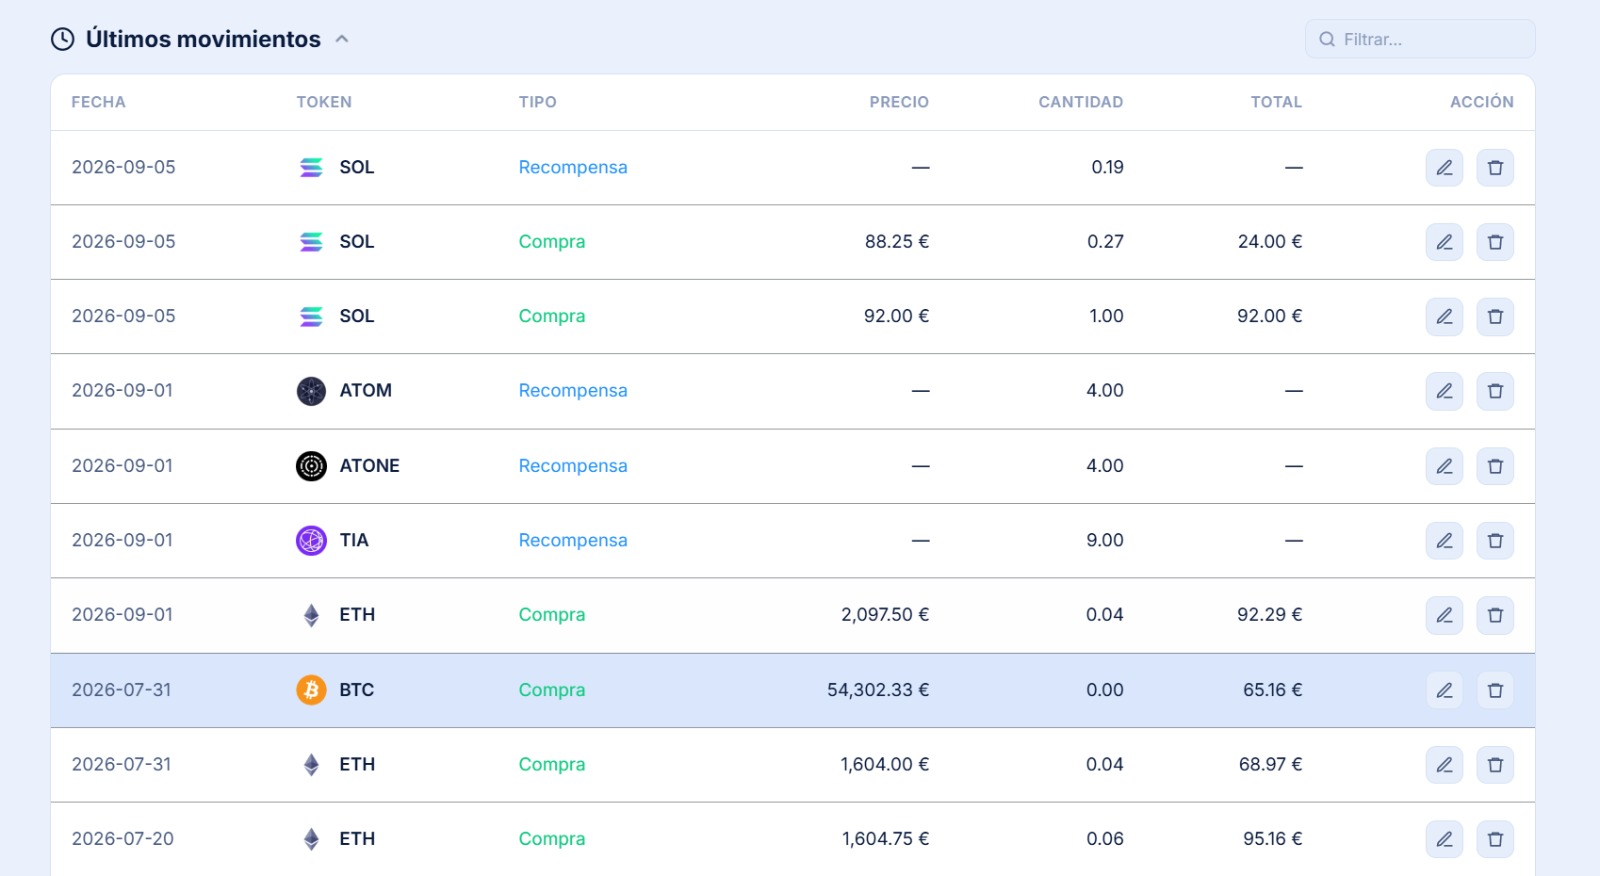Click the TOKEN column header
Viewport: 1600px width, 876px height.
tap(324, 102)
